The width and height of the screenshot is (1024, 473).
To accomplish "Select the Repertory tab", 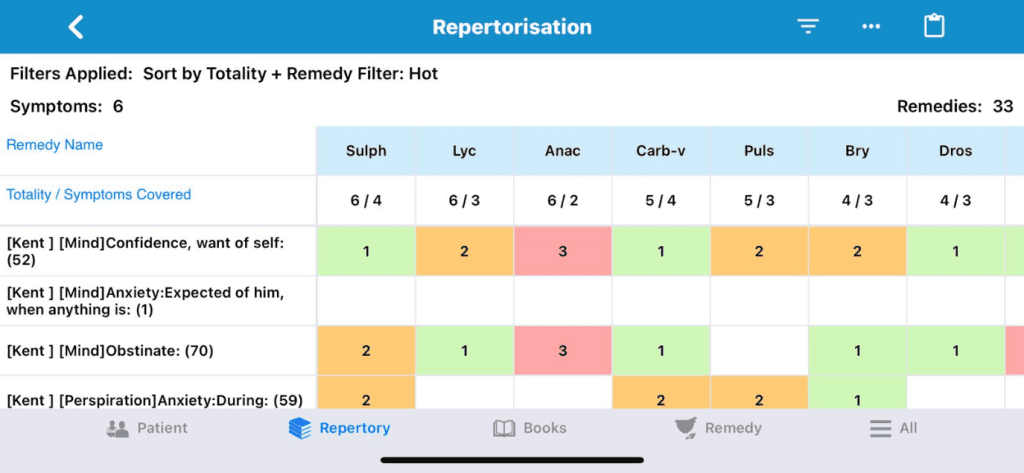I will click(339, 428).
